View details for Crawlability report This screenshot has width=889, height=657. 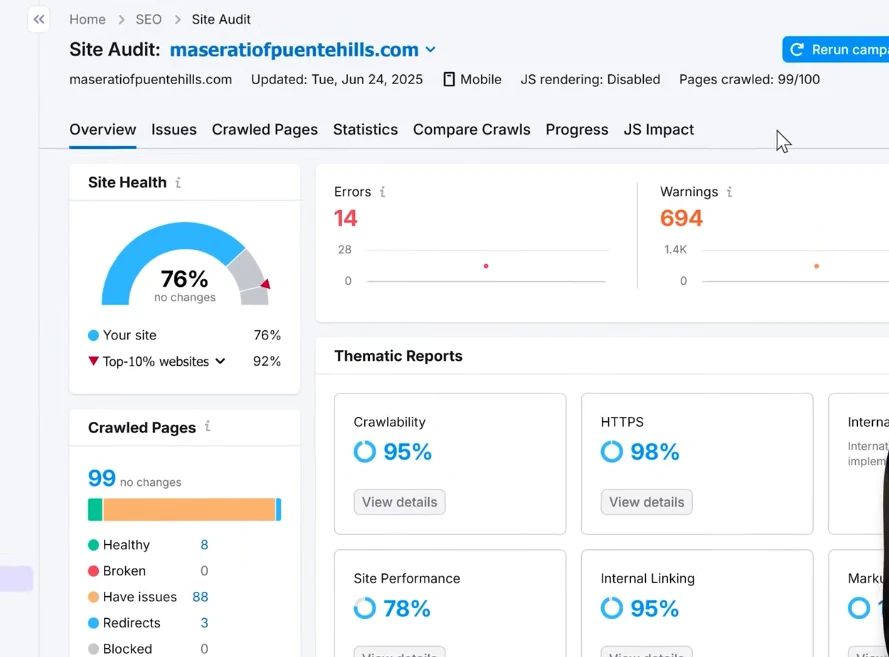[400, 502]
